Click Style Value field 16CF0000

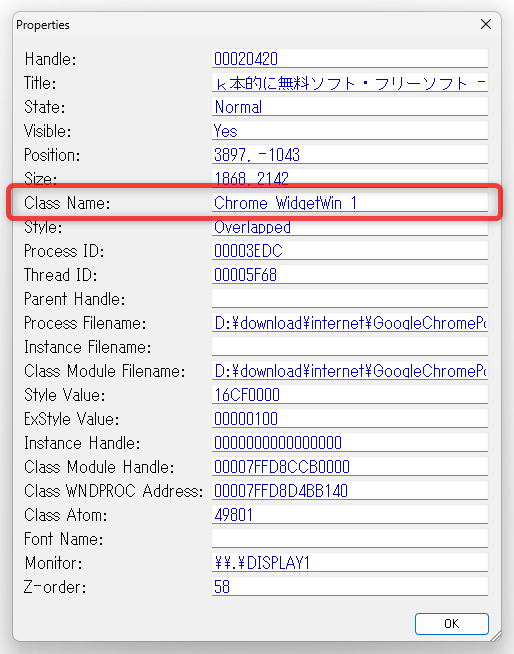click(x=350, y=395)
